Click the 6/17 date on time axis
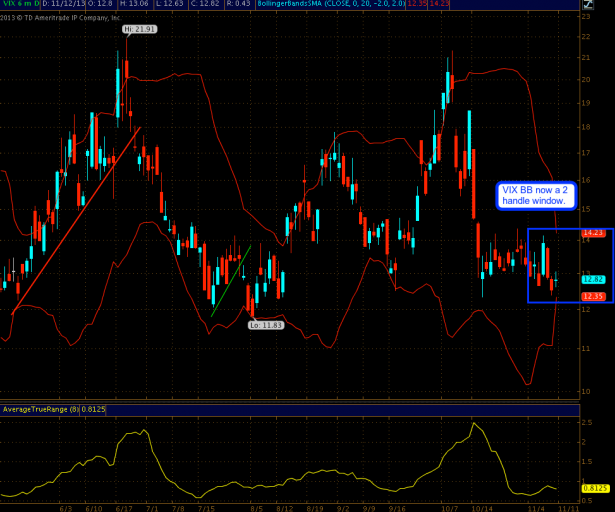This screenshot has width=615, height=512. point(124,507)
